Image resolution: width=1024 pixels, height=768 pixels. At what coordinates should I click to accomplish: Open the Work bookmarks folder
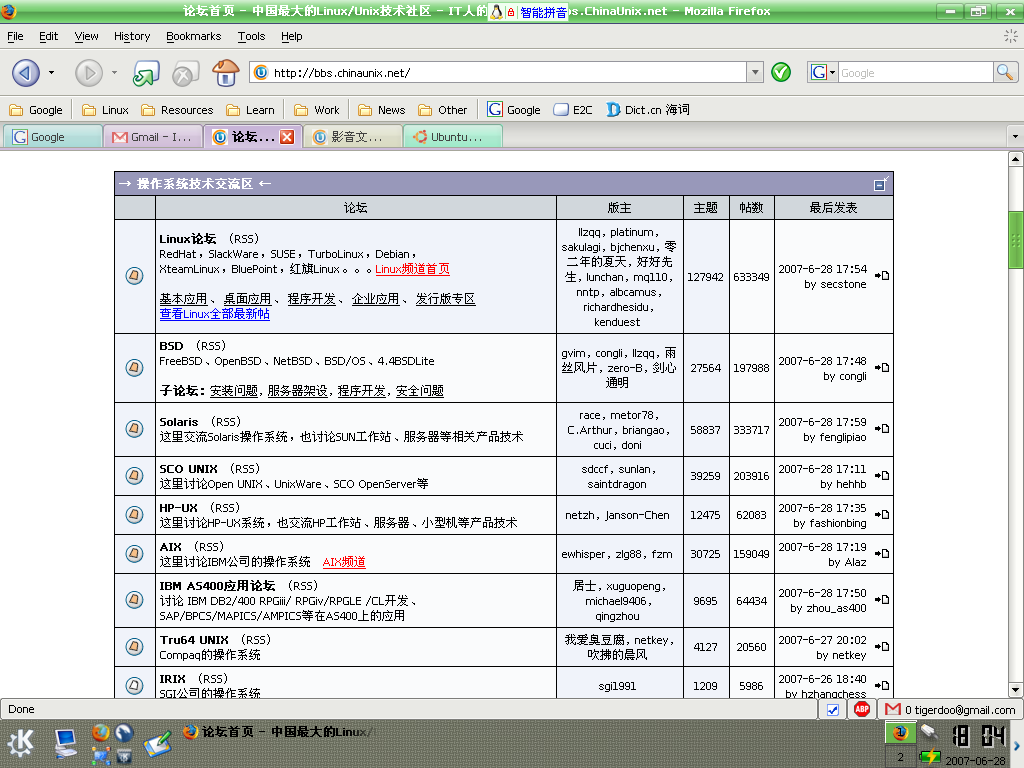317,110
